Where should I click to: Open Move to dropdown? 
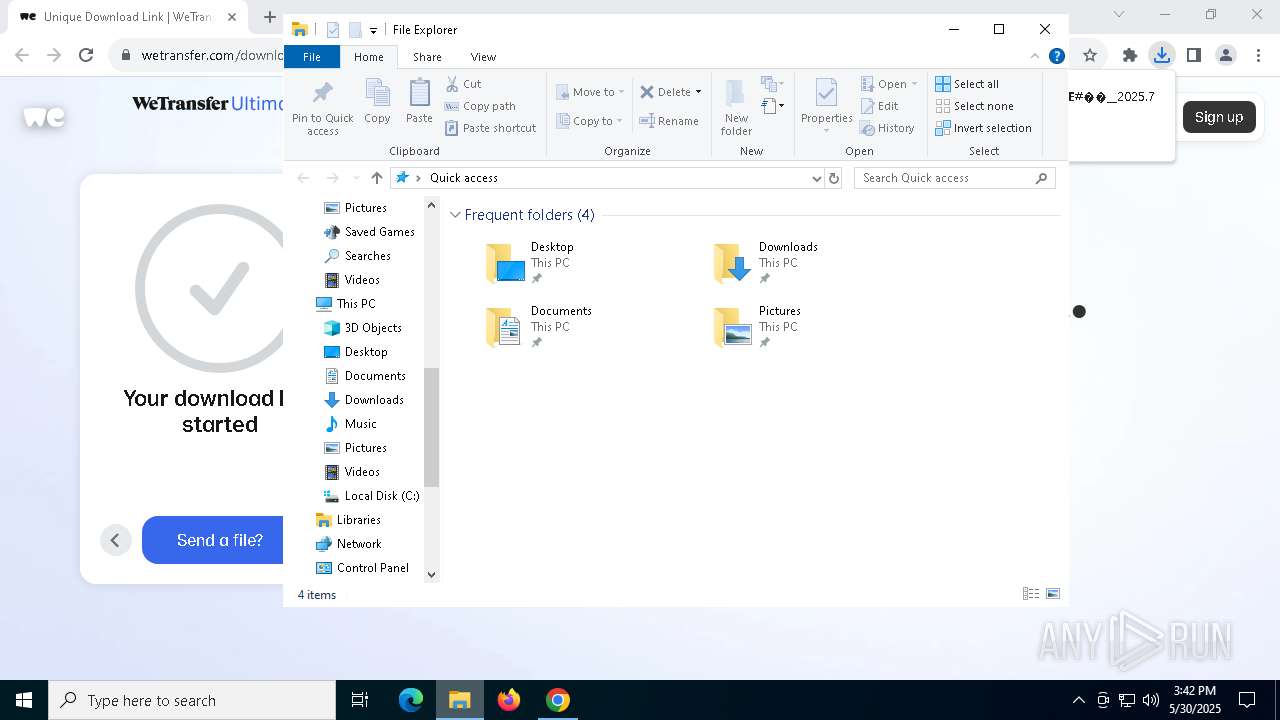coord(591,92)
